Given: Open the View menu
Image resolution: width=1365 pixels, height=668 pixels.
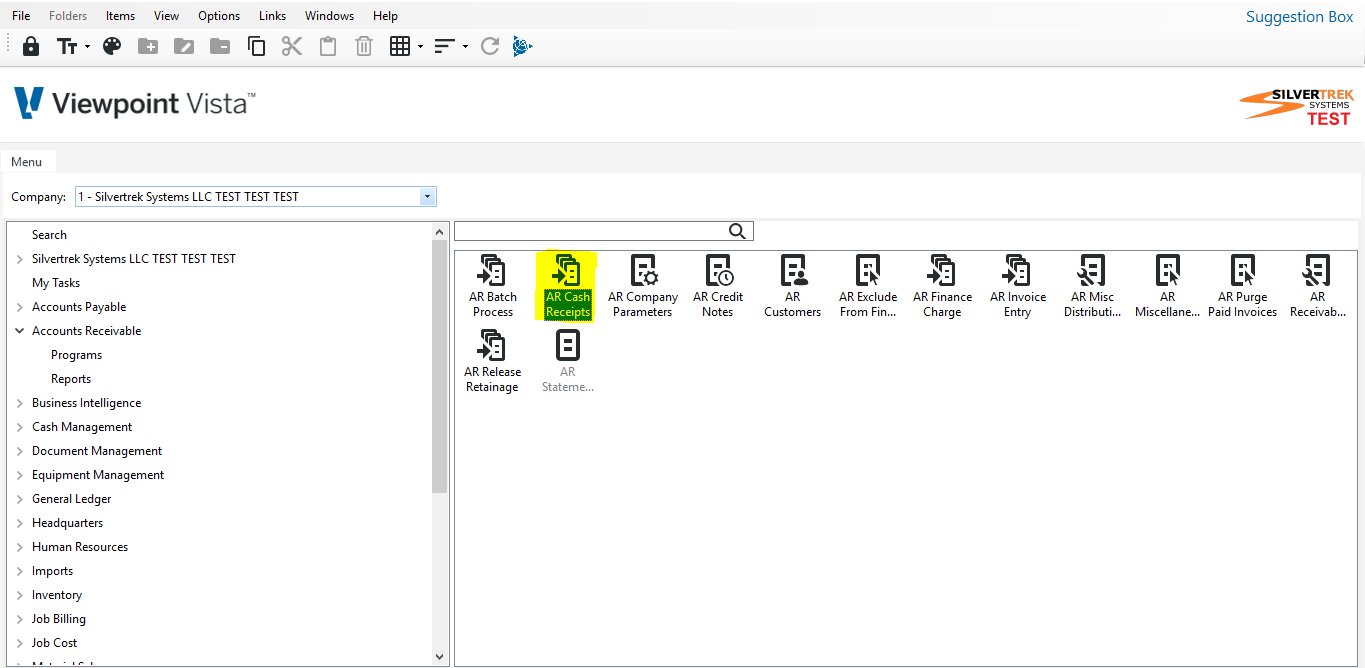Looking at the screenshot, I should coord(167,15).
